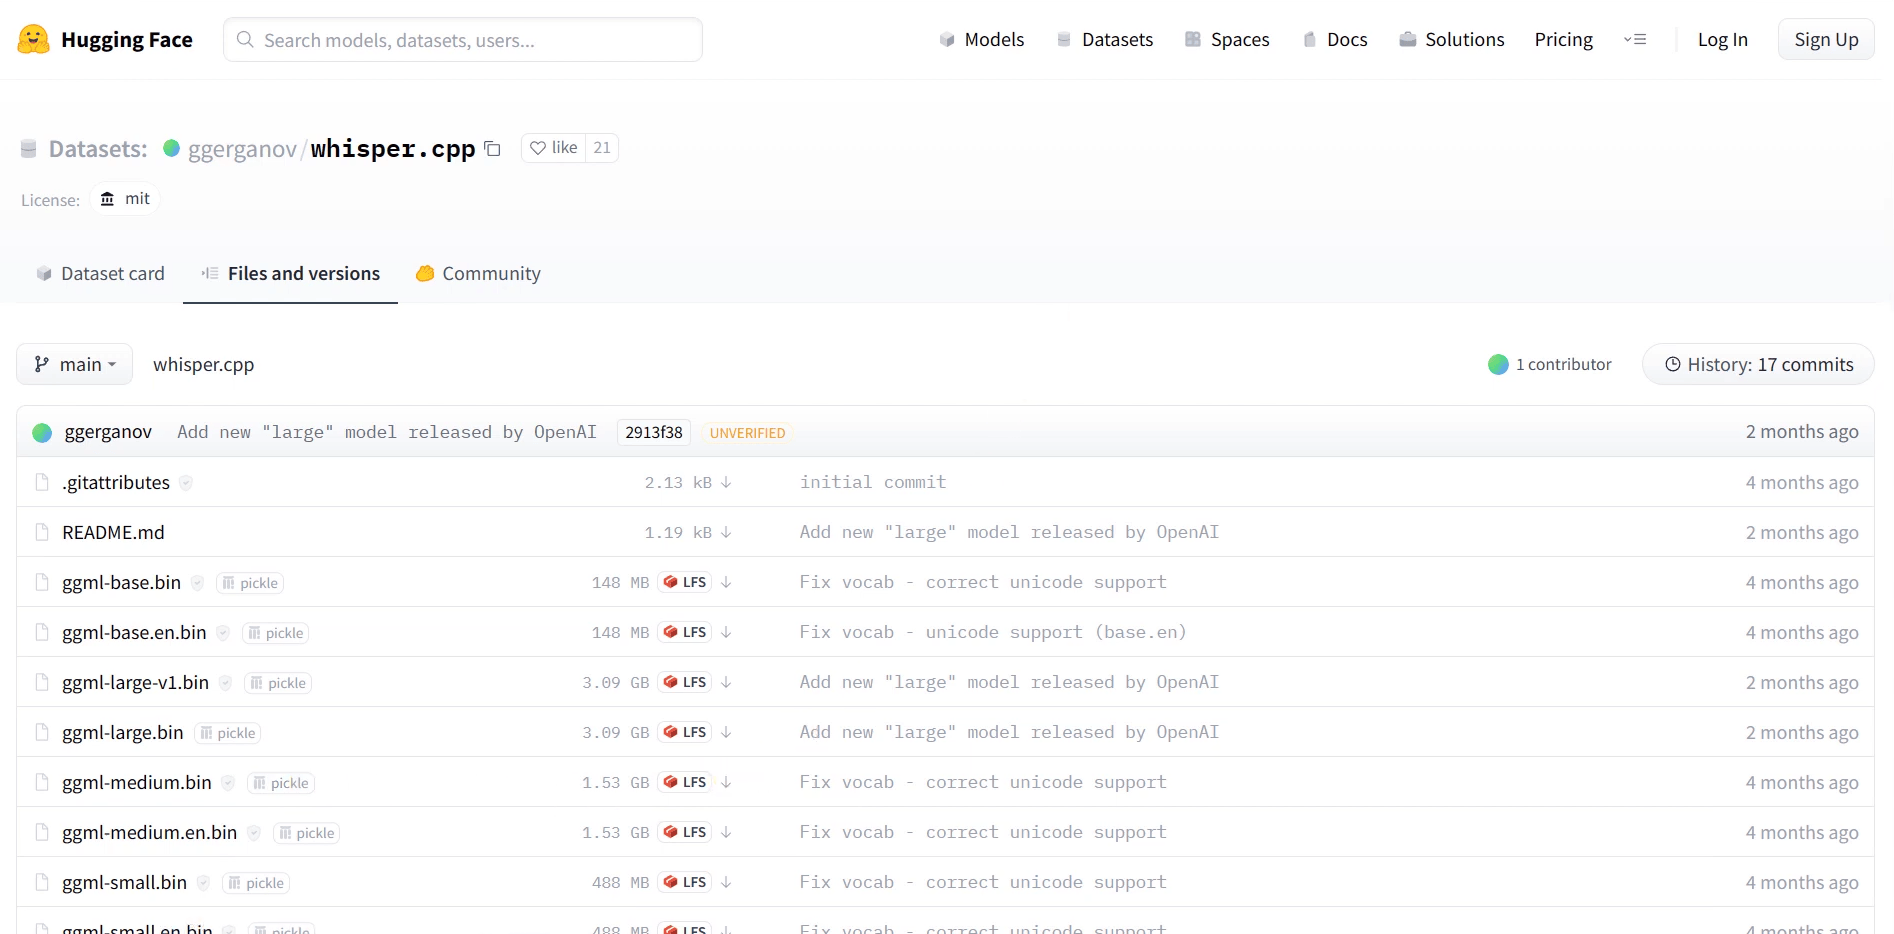
Task: Click the pickle badge on ggml-large-v1.bin
Action: (x=278, y=683)
